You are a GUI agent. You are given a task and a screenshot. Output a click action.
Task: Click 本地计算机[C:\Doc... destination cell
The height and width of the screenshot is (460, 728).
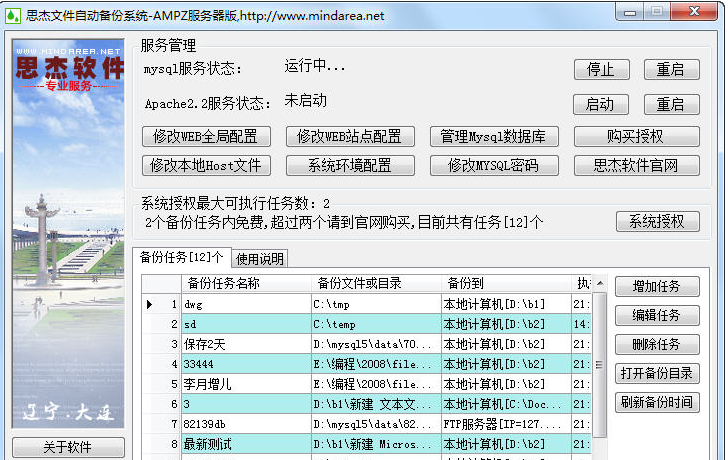pos(507,404)
